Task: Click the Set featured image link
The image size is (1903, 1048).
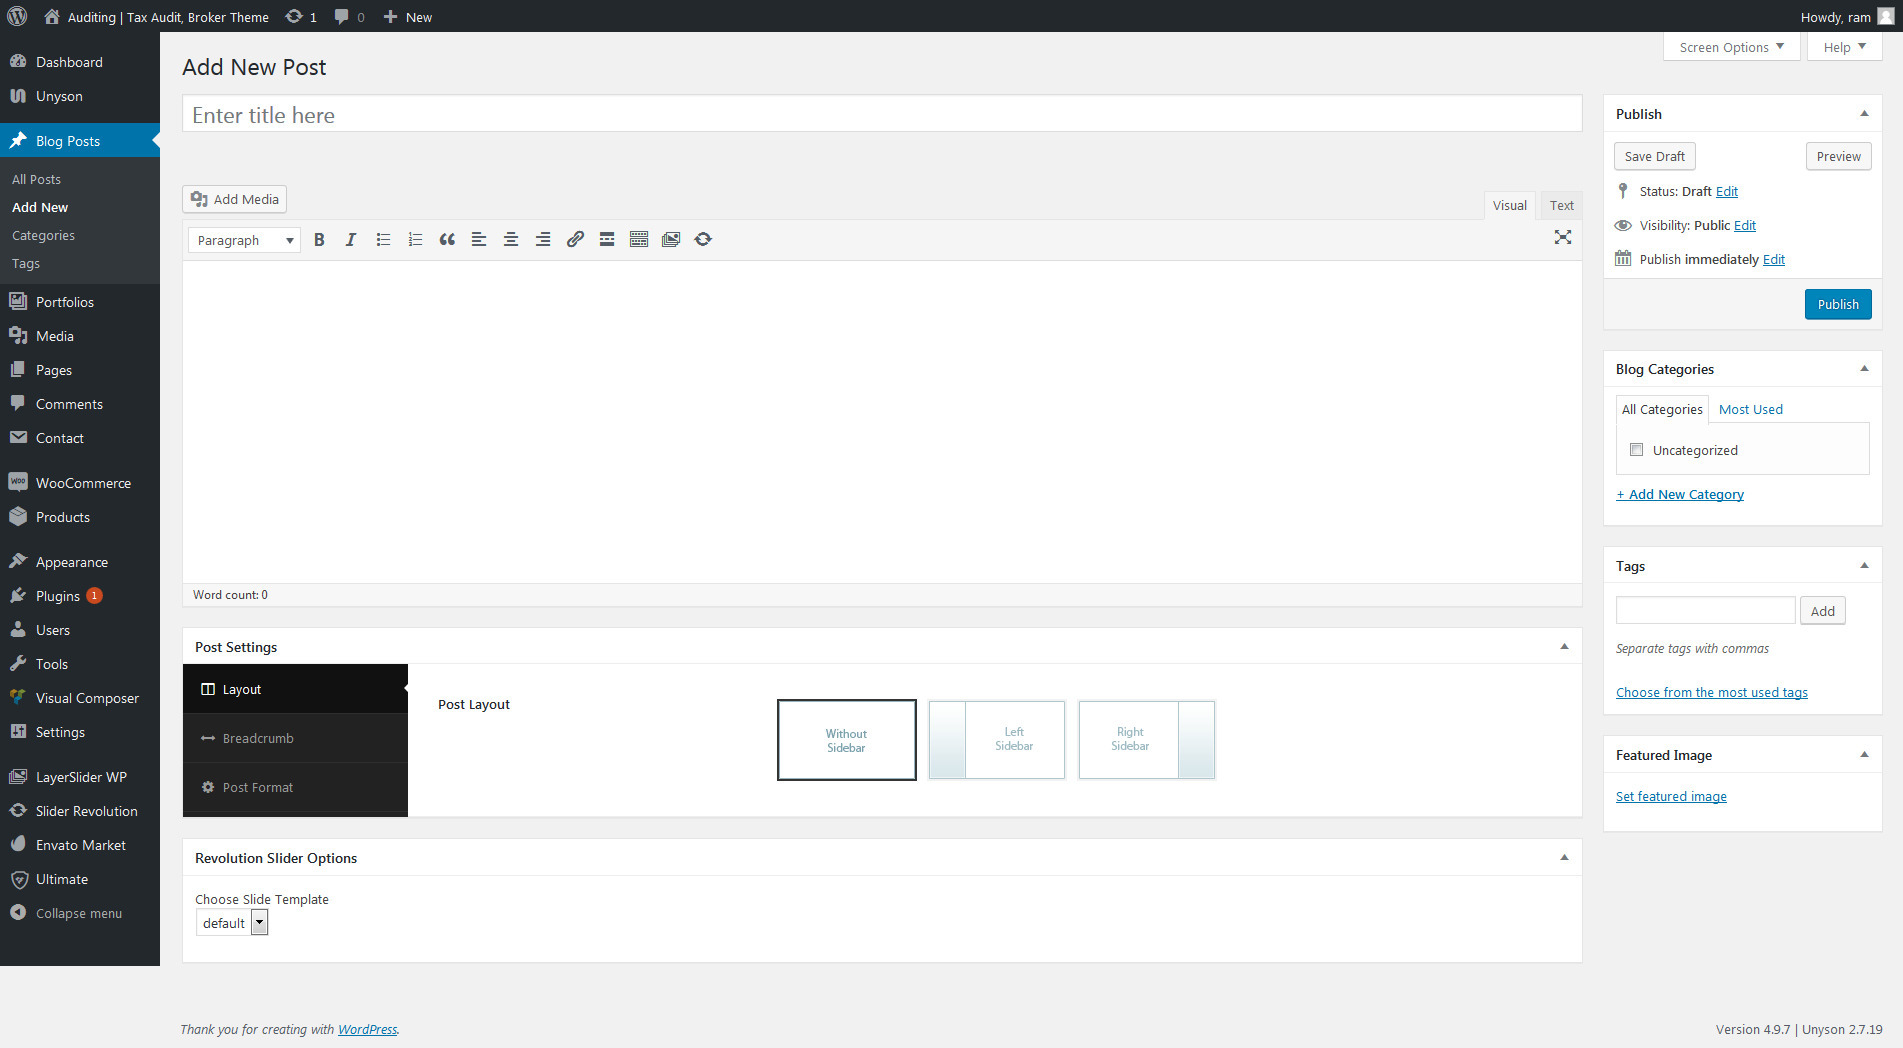Action: [1671, 796]
